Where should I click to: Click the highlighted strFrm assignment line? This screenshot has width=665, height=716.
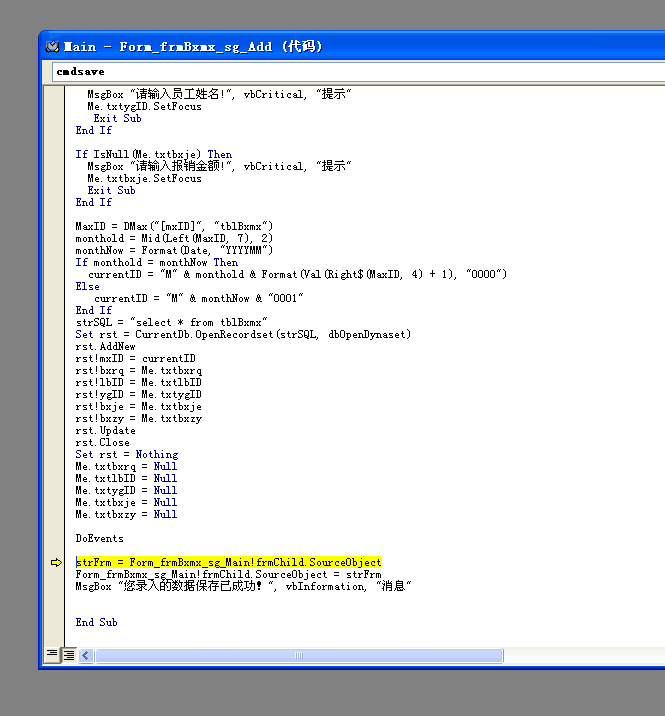click(228, 563)
